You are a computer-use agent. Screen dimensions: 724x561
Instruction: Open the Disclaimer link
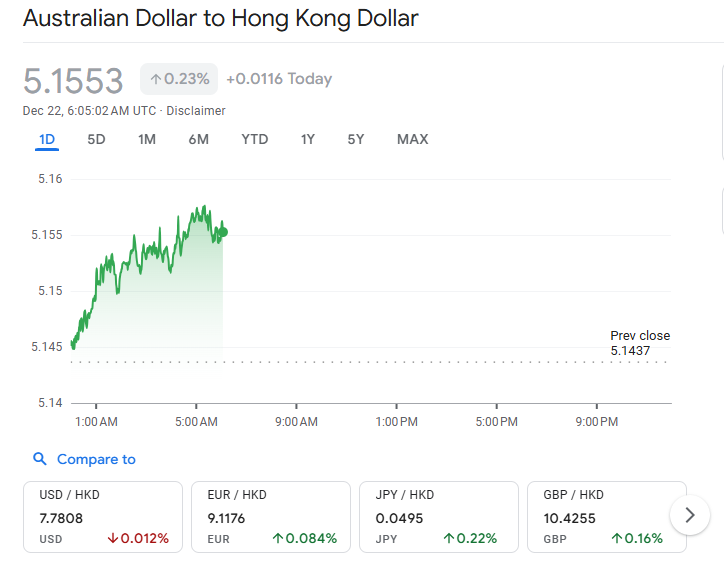[196, 110]
